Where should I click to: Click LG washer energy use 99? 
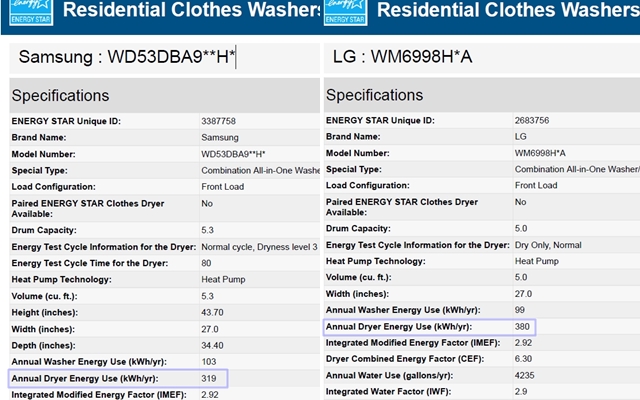point(520,310)
